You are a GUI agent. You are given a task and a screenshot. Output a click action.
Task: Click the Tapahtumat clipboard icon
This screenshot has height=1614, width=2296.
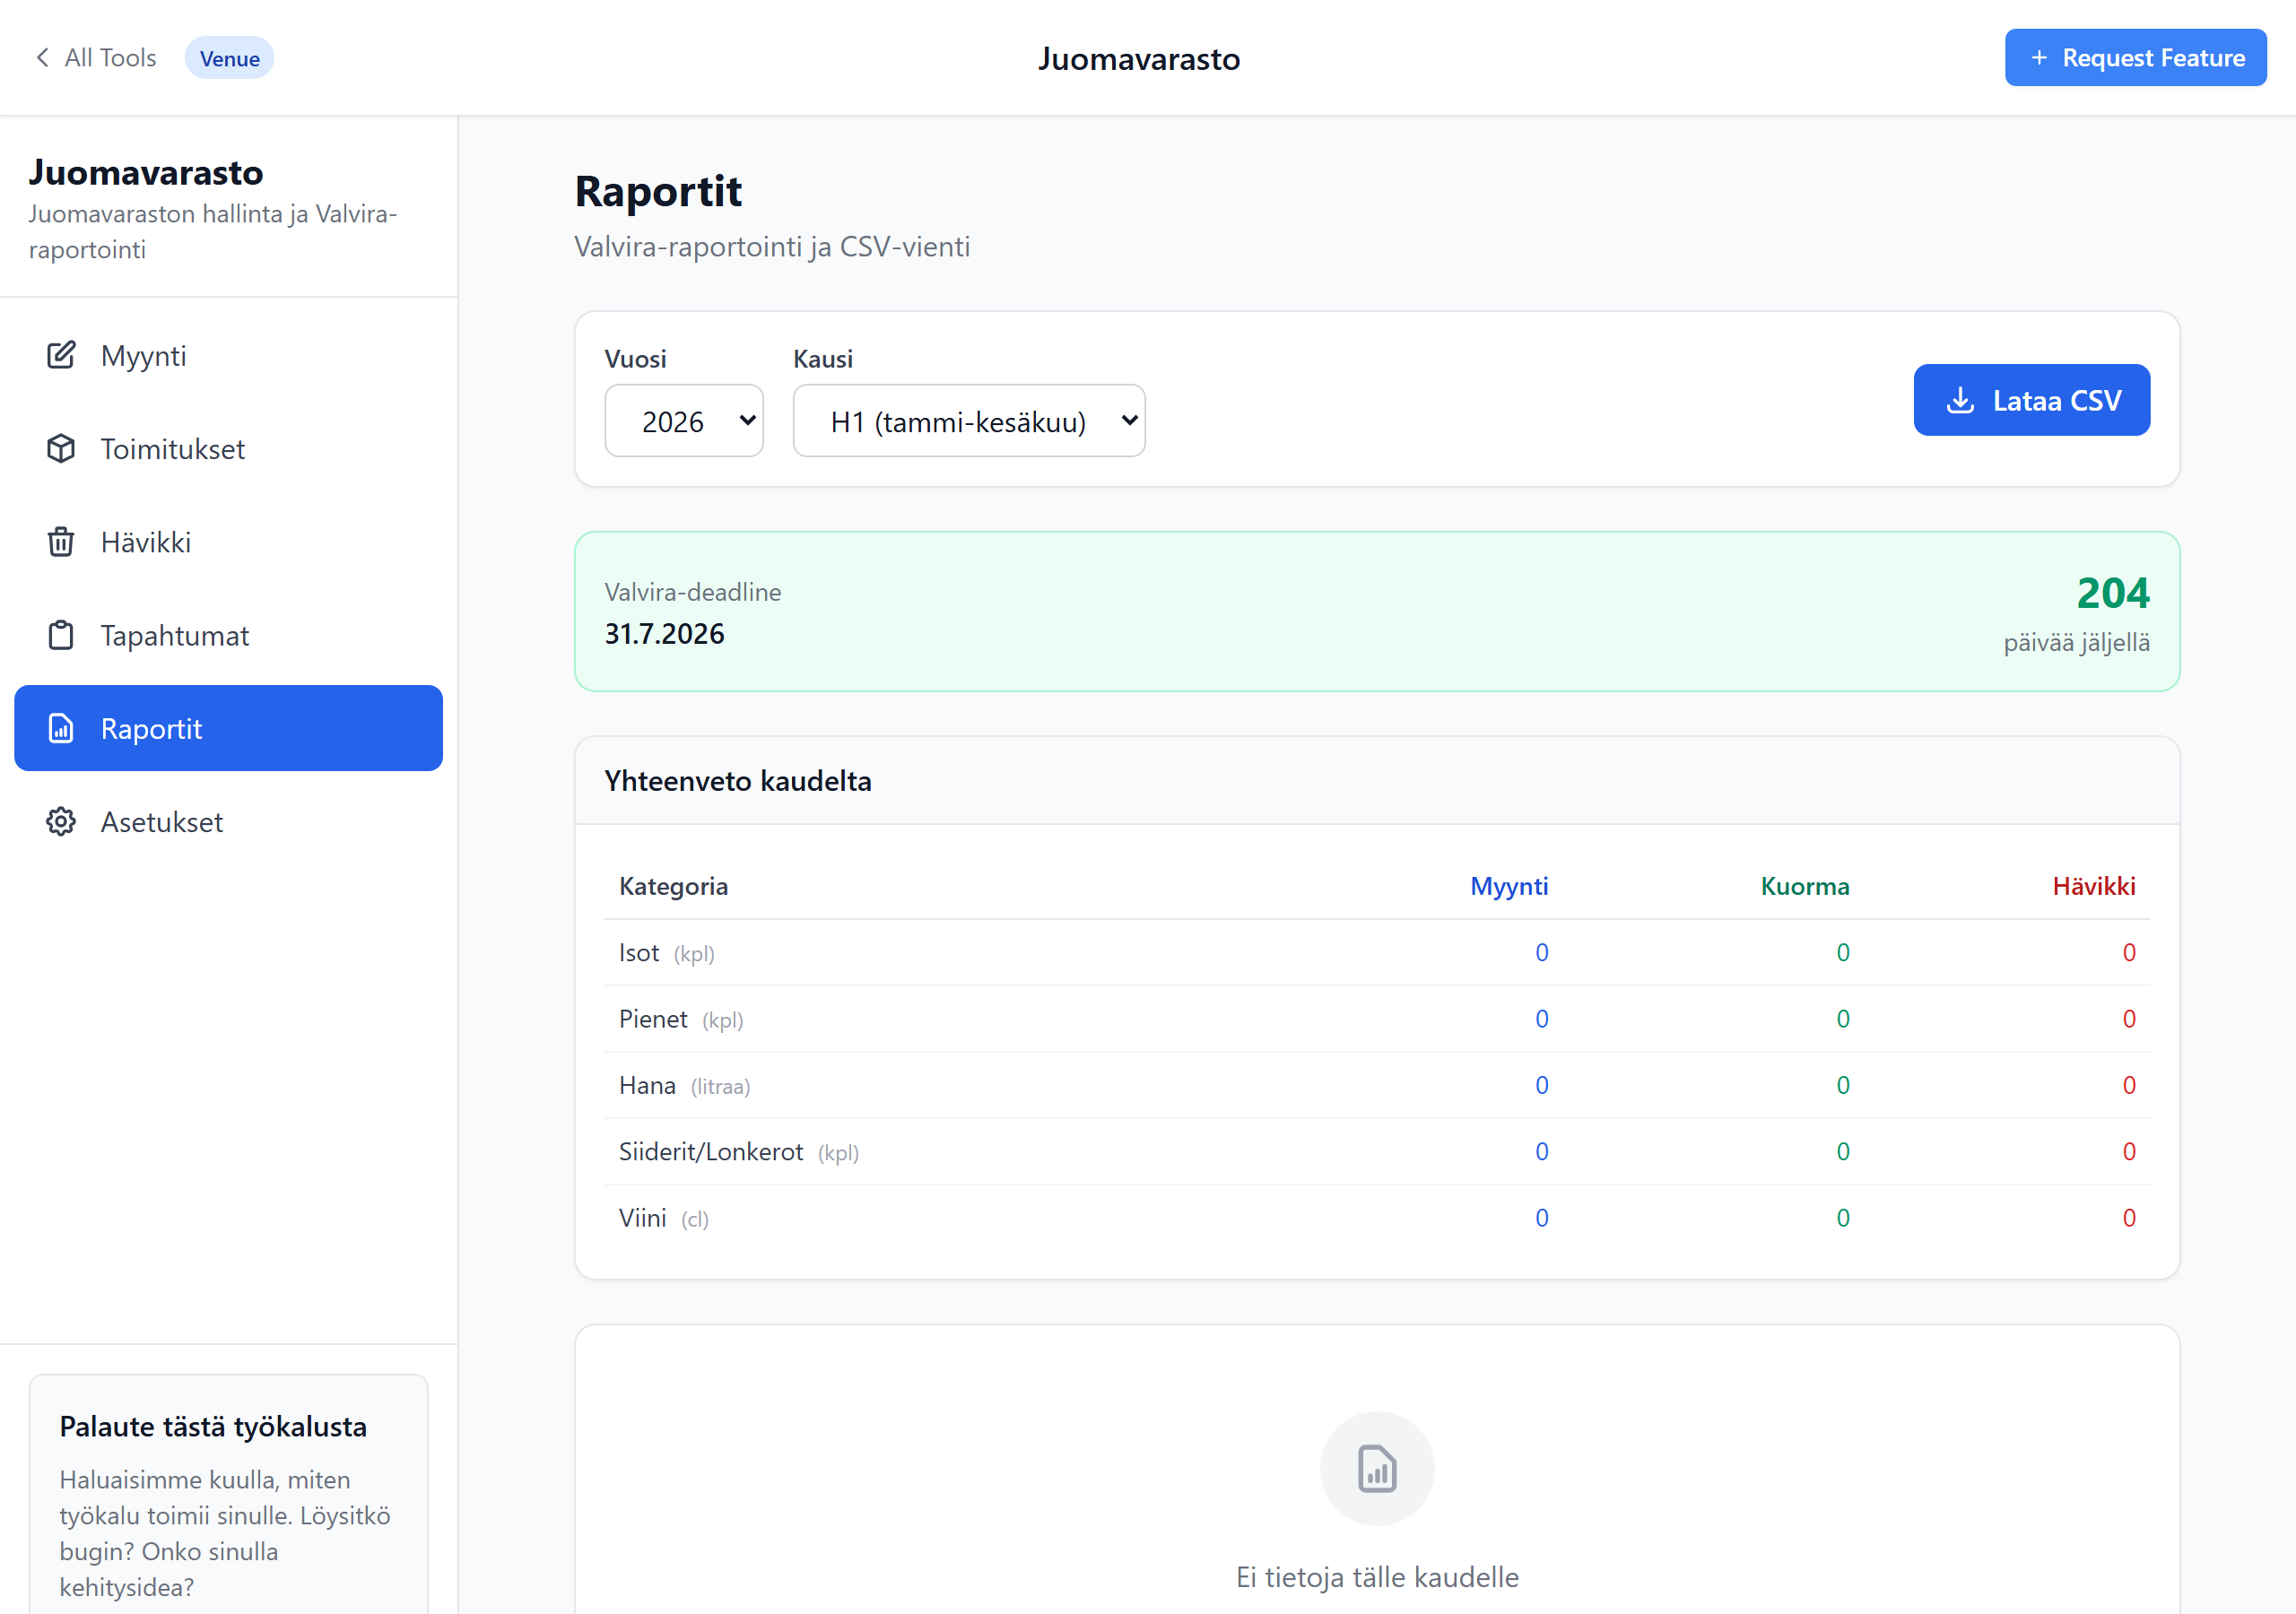(61, 635)
